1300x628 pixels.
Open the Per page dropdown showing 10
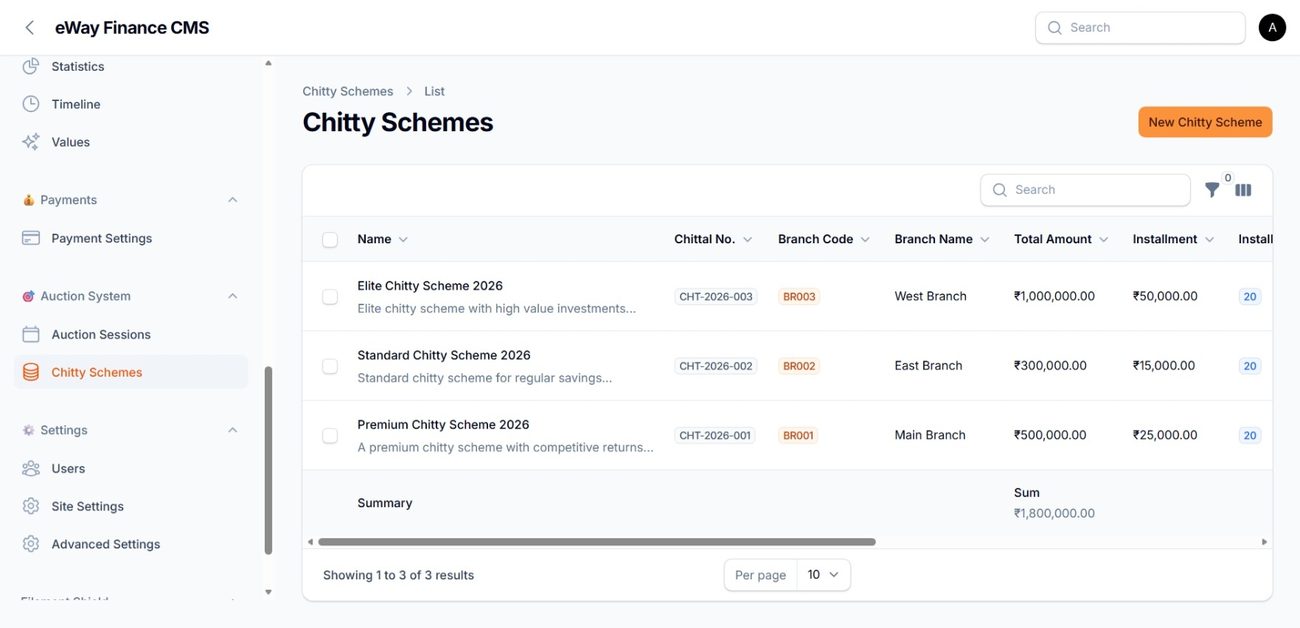coord(823,575)
